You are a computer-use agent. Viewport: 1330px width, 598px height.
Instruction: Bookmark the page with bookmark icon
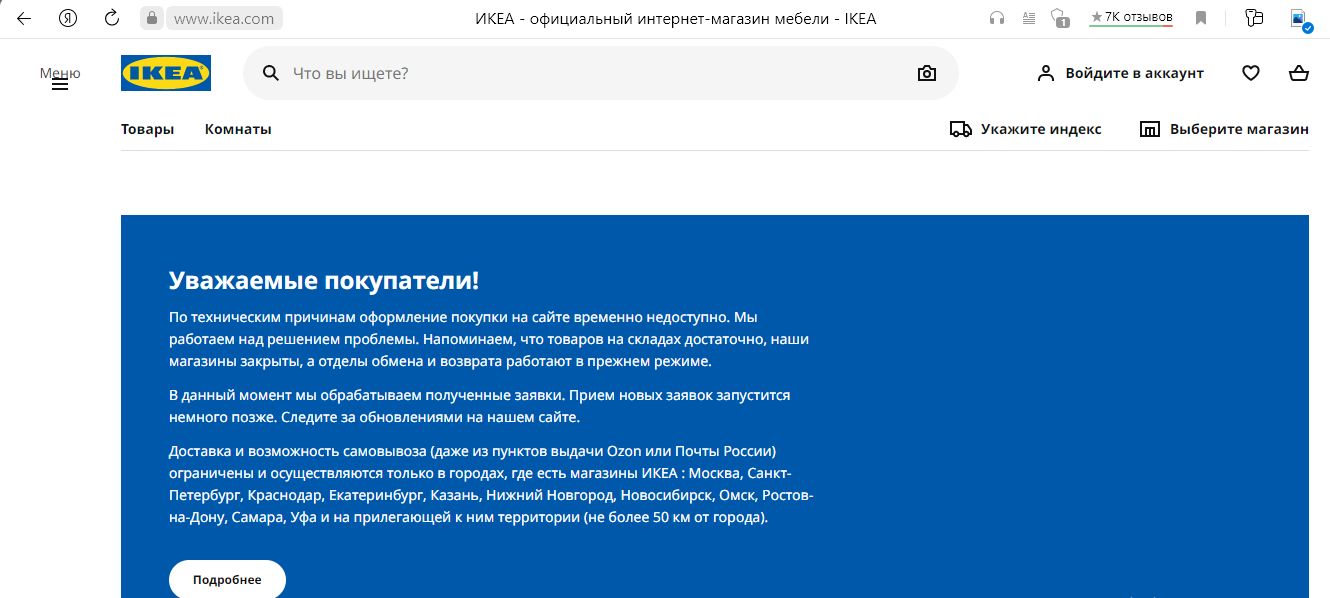(x=1201, y=18)
